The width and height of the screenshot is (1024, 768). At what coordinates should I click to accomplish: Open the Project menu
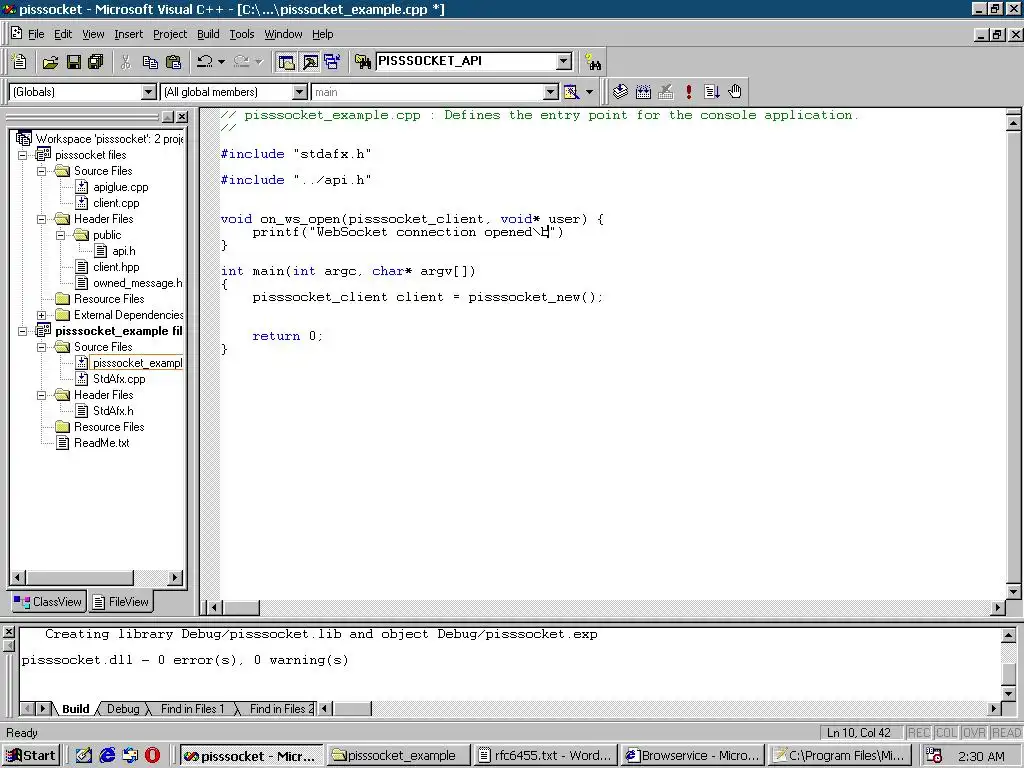click(x=170, y=34)
